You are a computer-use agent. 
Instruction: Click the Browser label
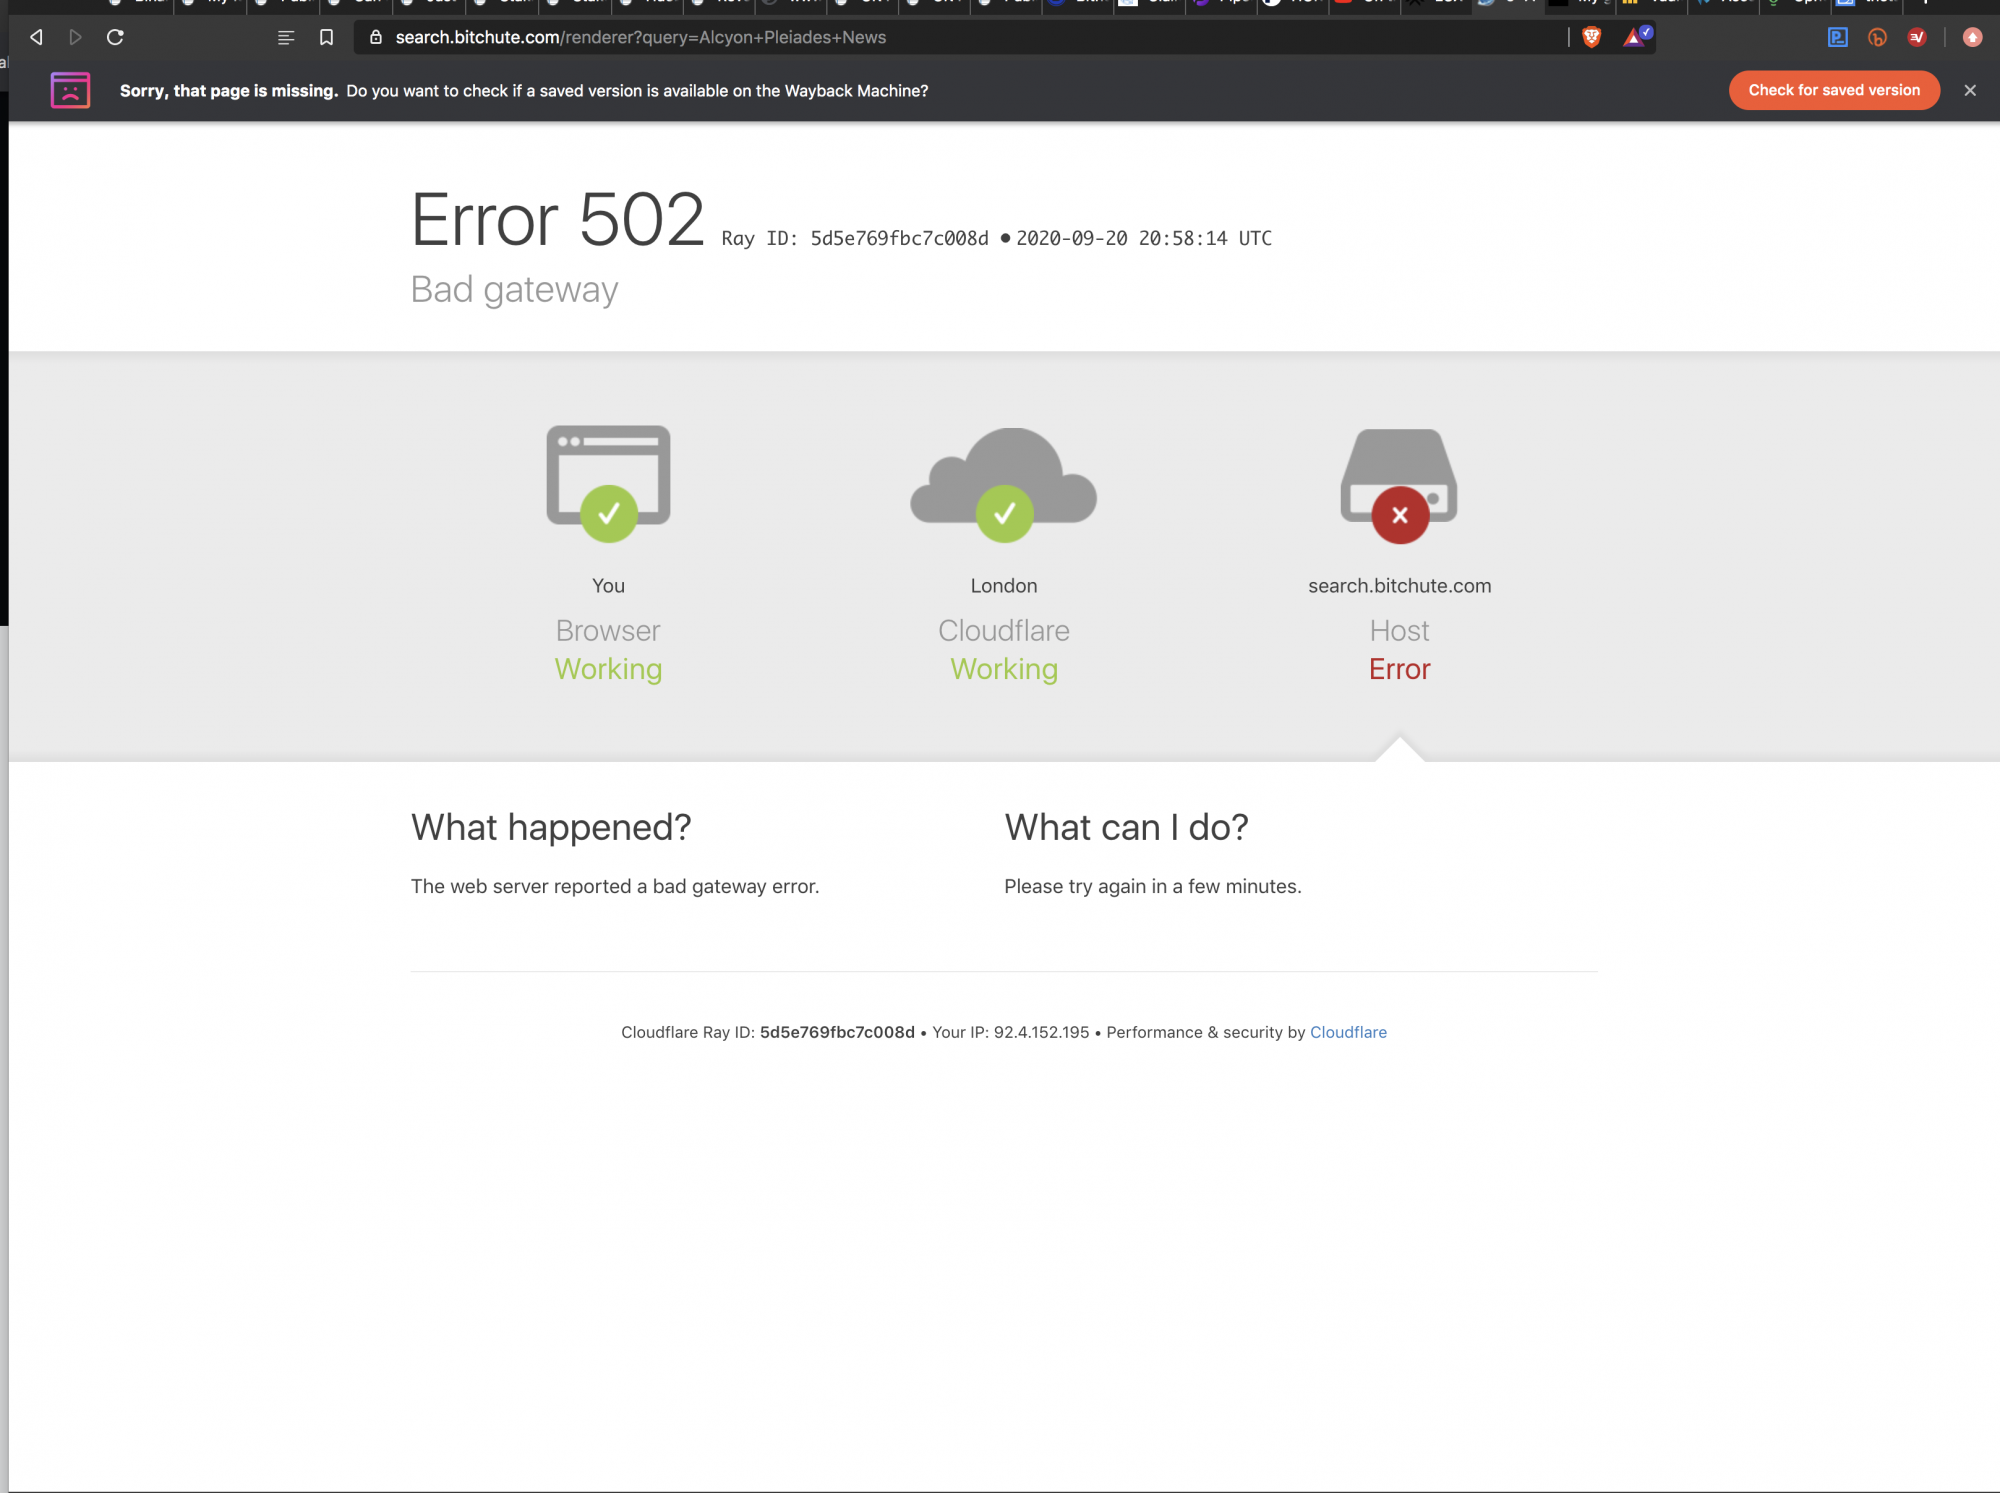click(608, 631)
